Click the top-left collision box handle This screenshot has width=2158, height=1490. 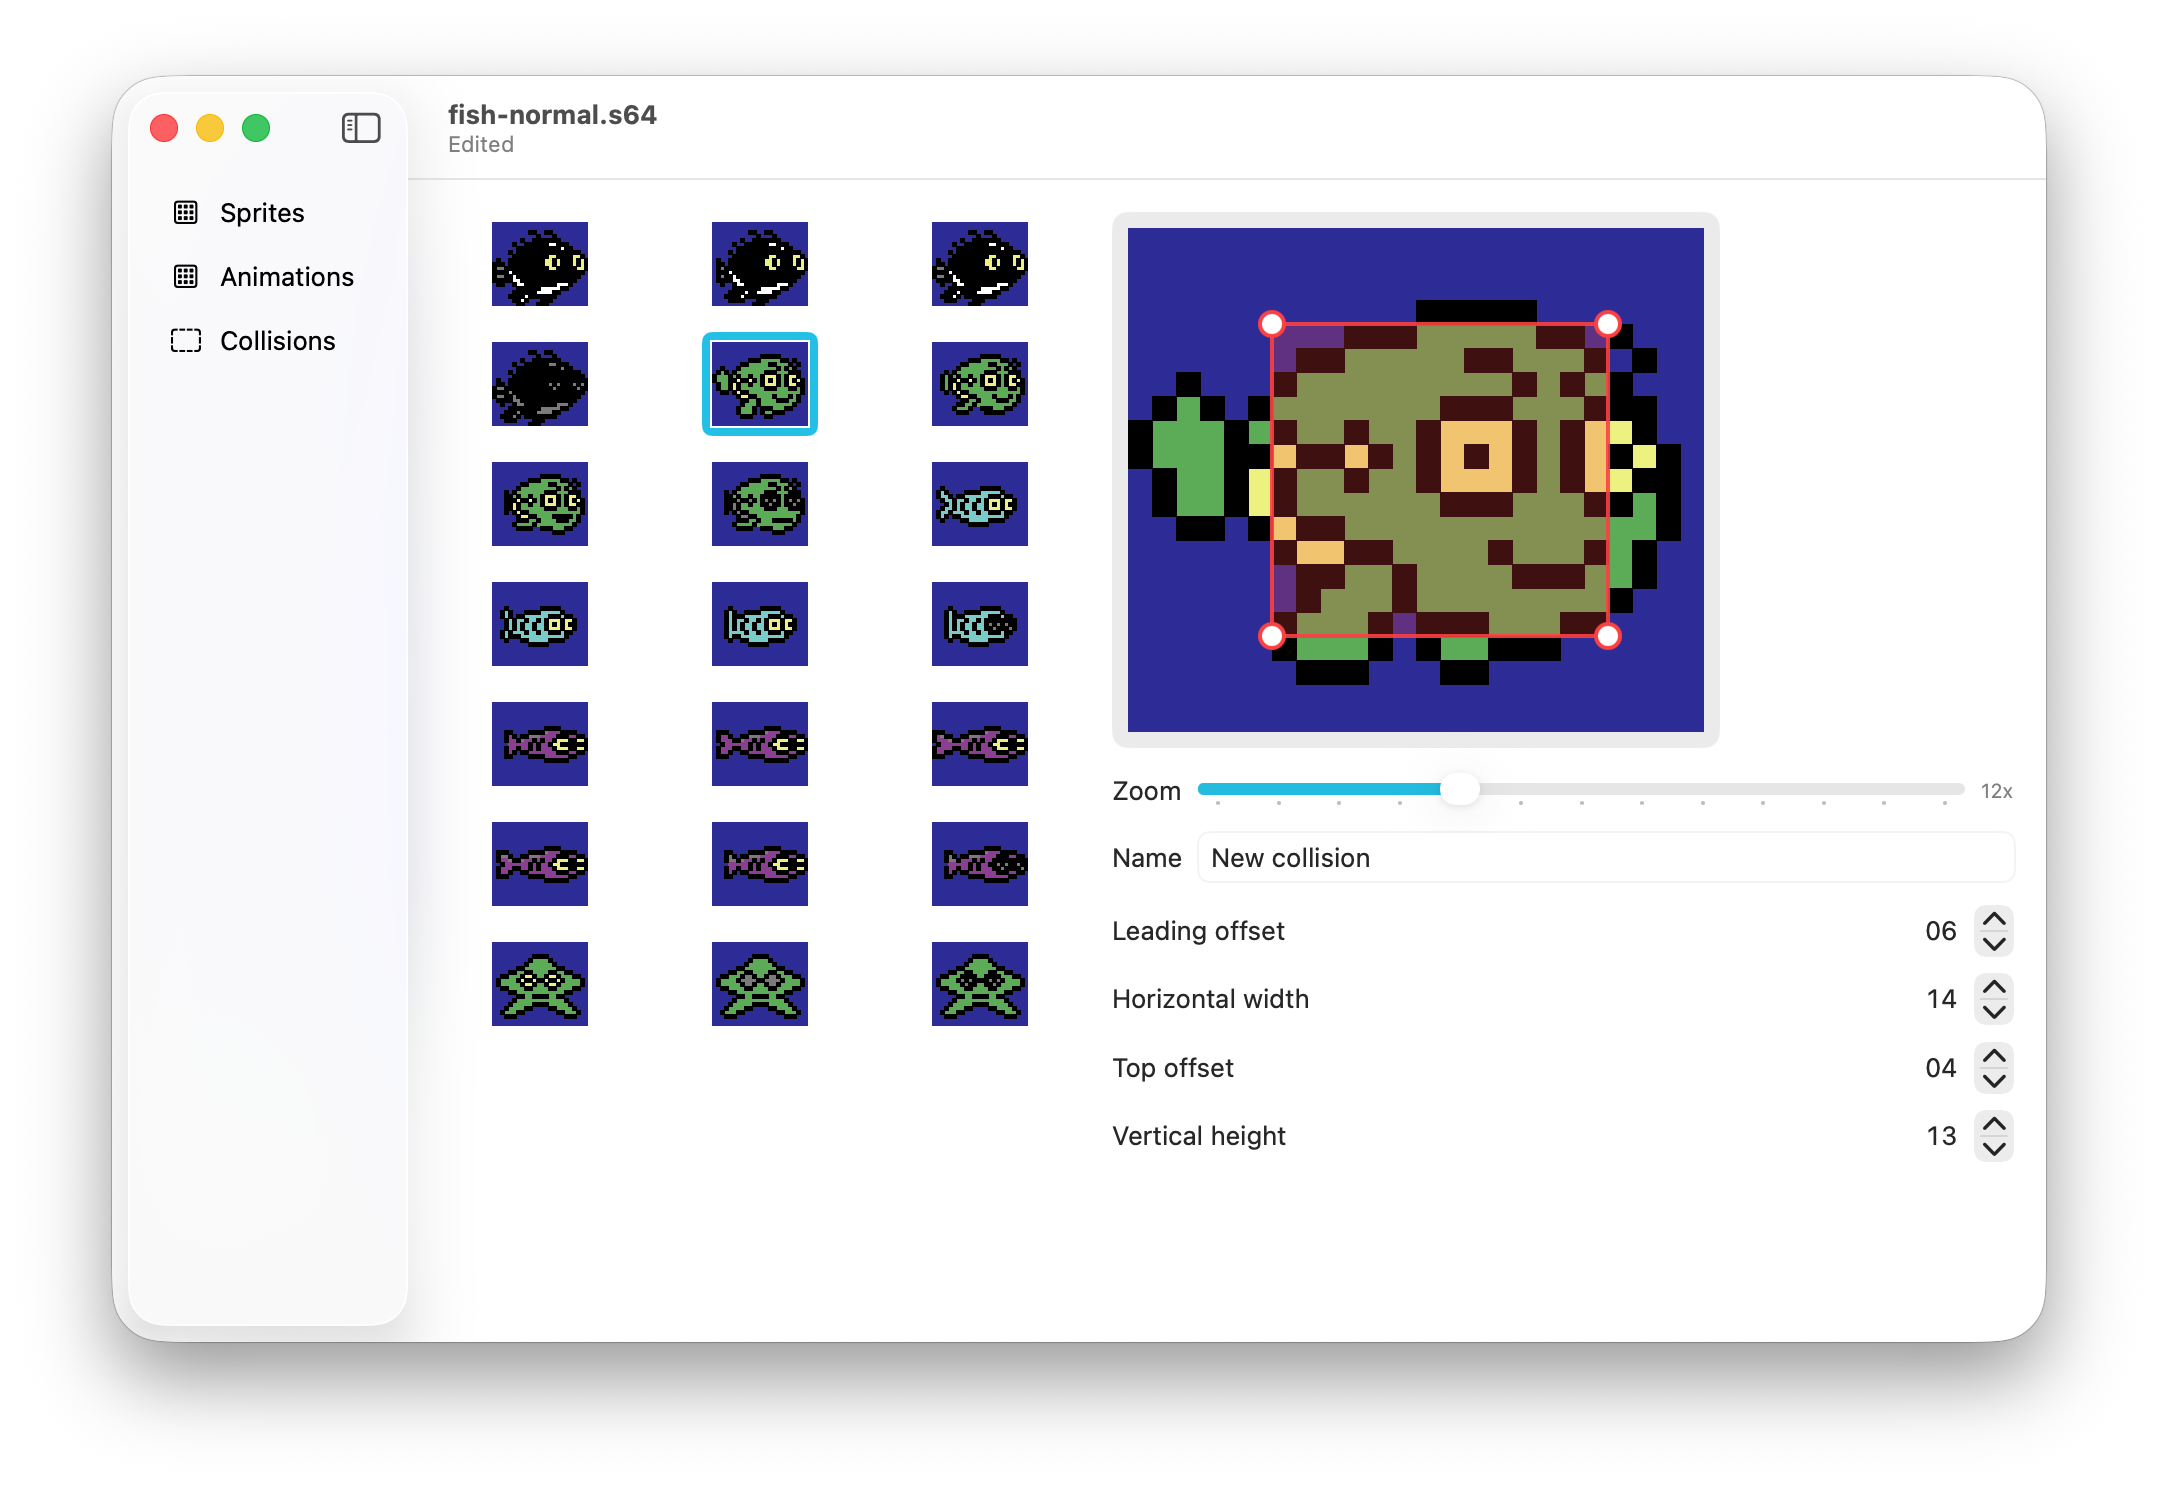(x=1272, y=324)
